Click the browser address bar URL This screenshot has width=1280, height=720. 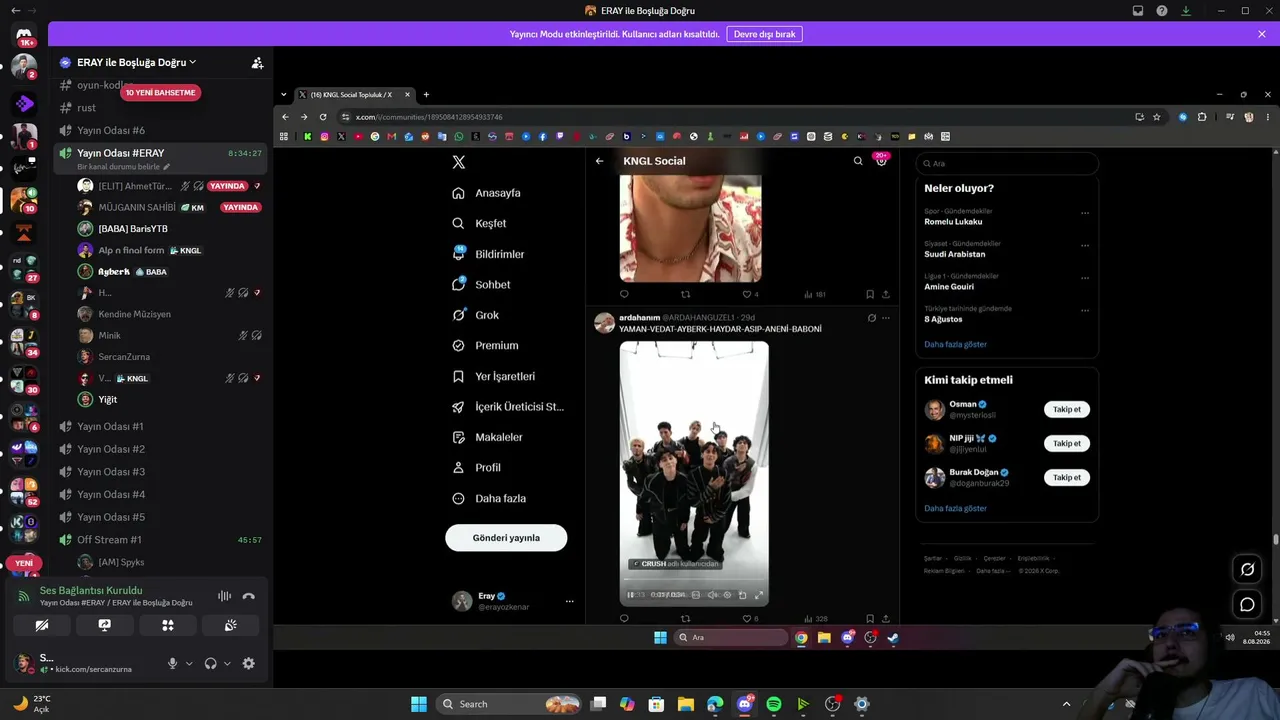(429, 117)
